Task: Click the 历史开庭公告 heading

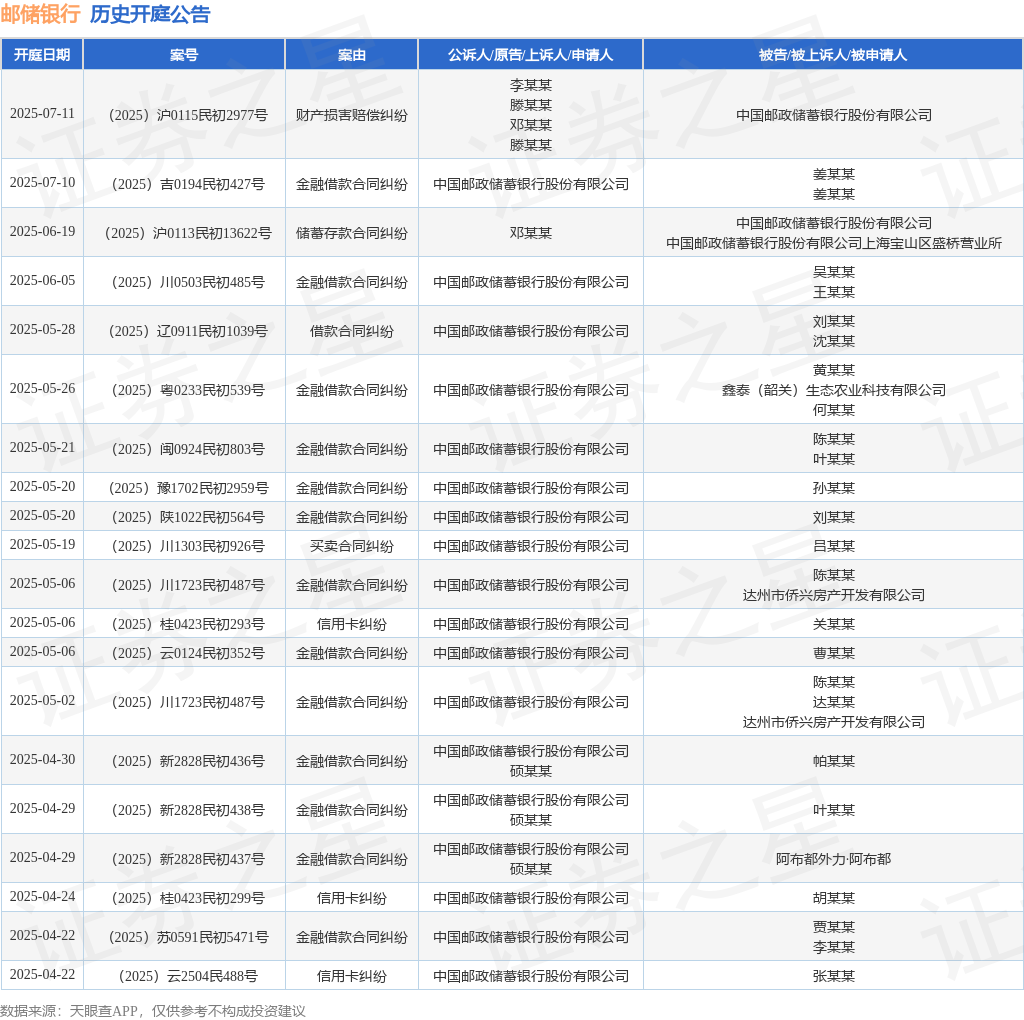Action: pos(150,14)
